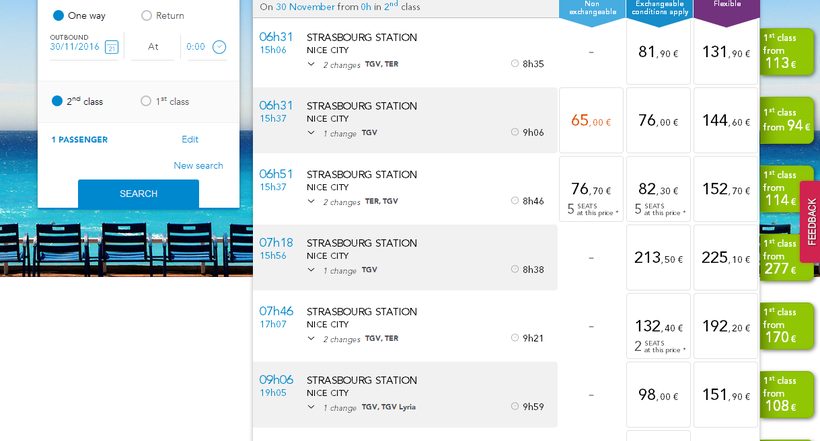Expand changes for the 09h06 TGV Lyria train

[311, 407]
